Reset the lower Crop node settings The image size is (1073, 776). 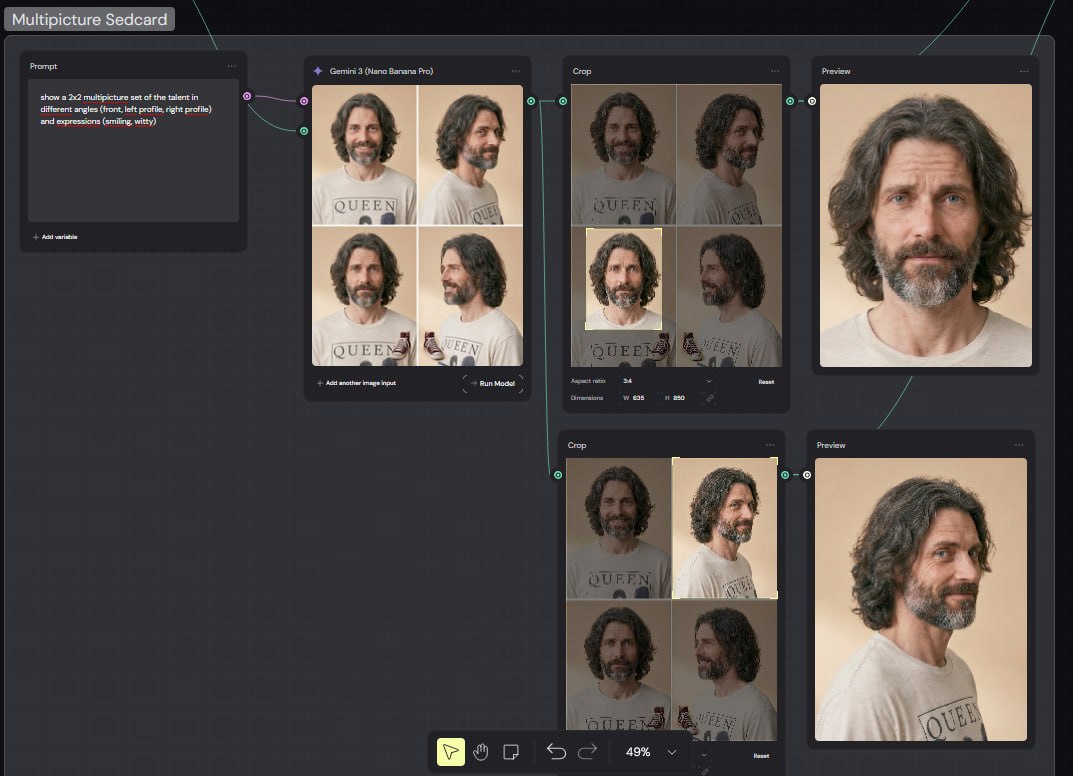point(761,756)
